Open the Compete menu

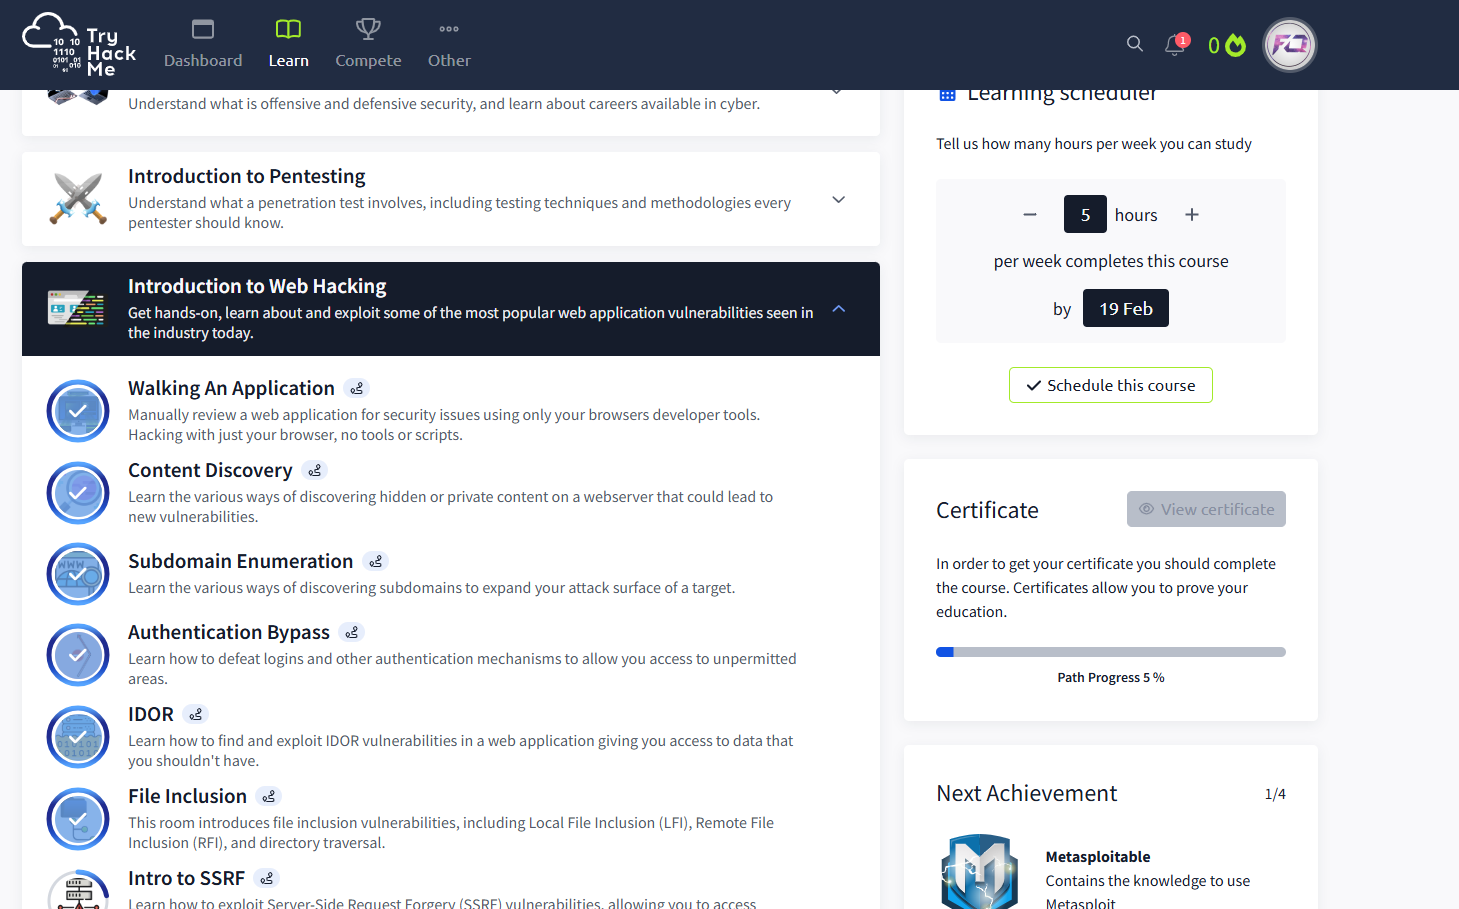pos(368,45)
